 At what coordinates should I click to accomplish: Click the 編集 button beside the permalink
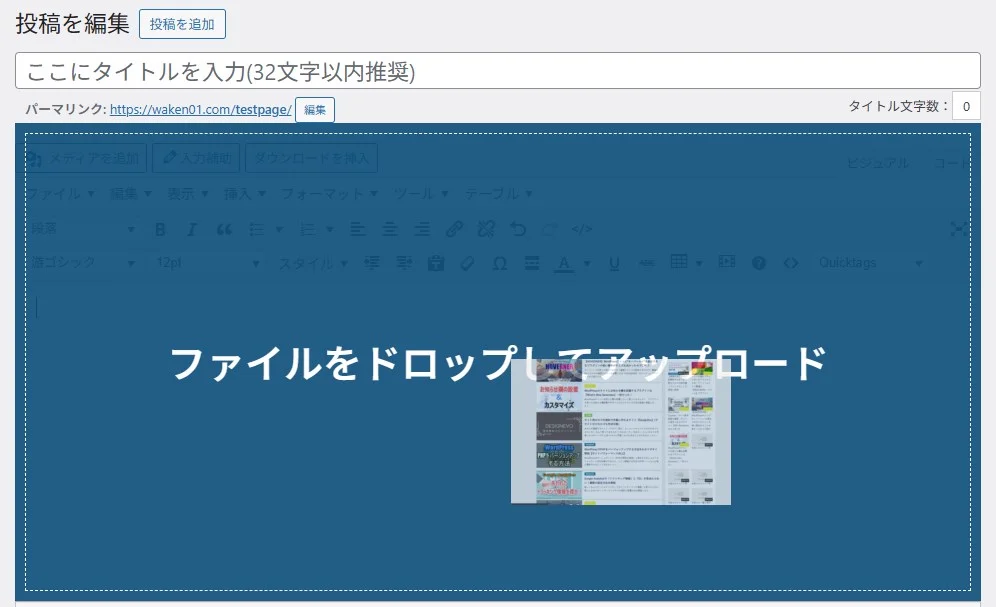[315, 110]
